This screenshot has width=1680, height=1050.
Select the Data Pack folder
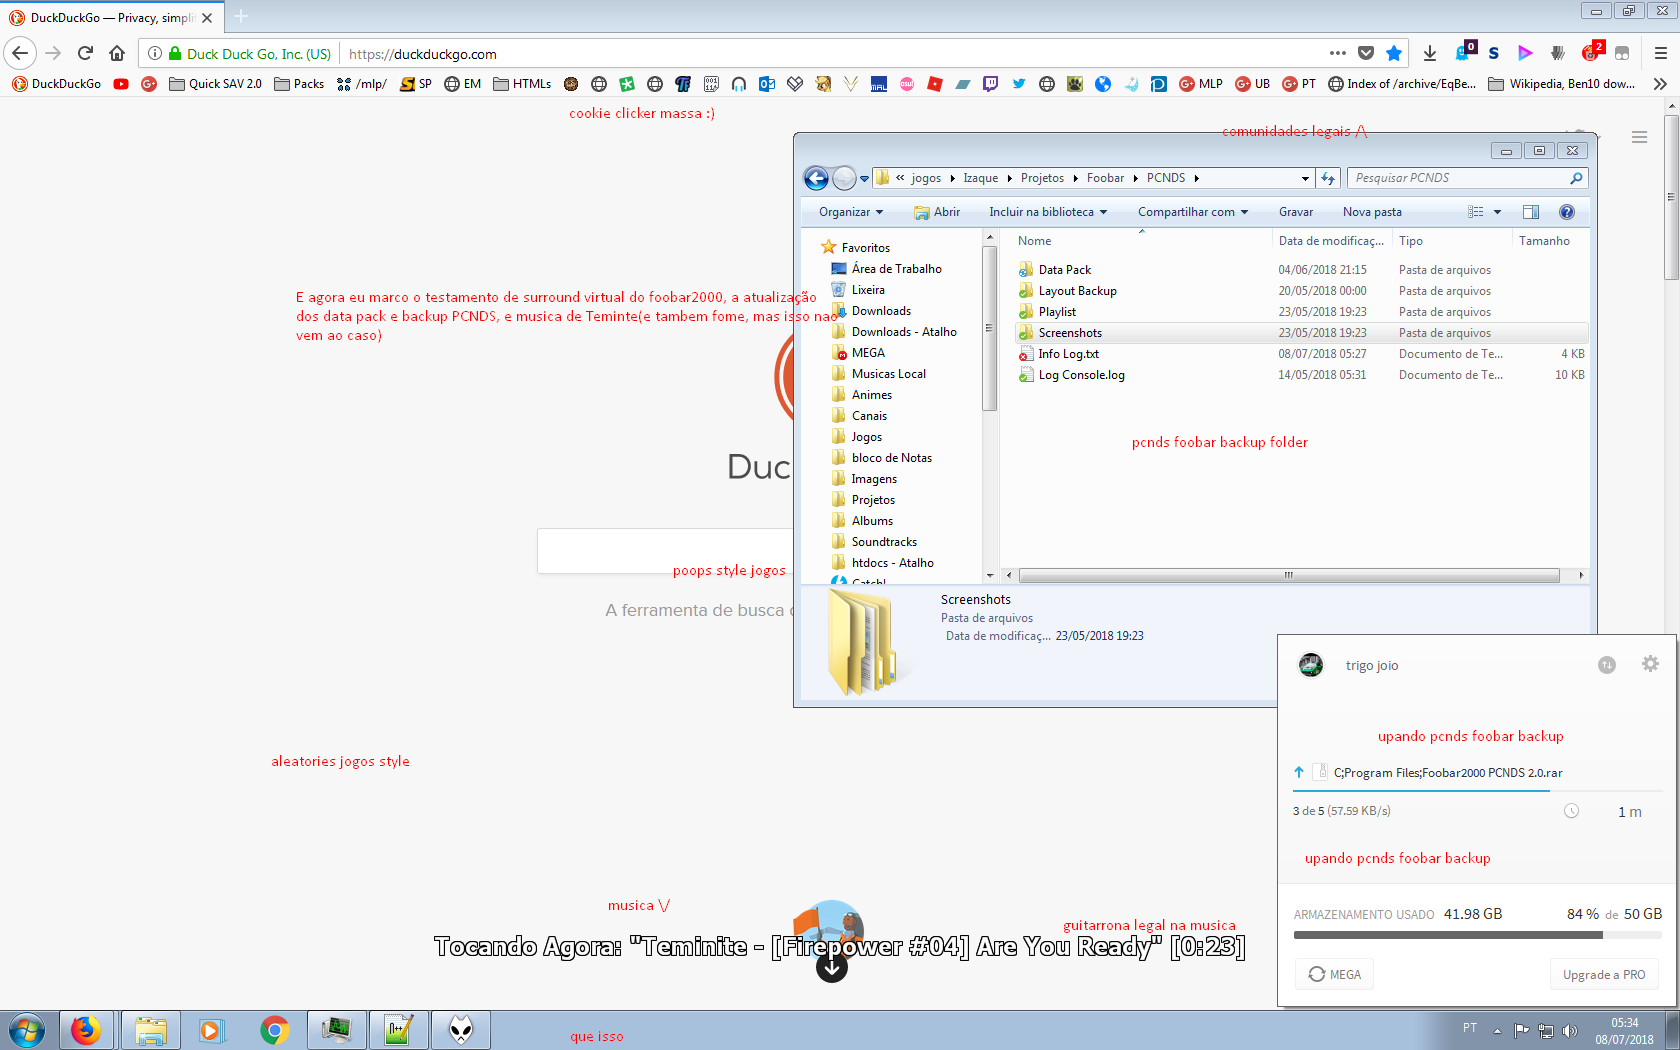(x=1064, y=270)
